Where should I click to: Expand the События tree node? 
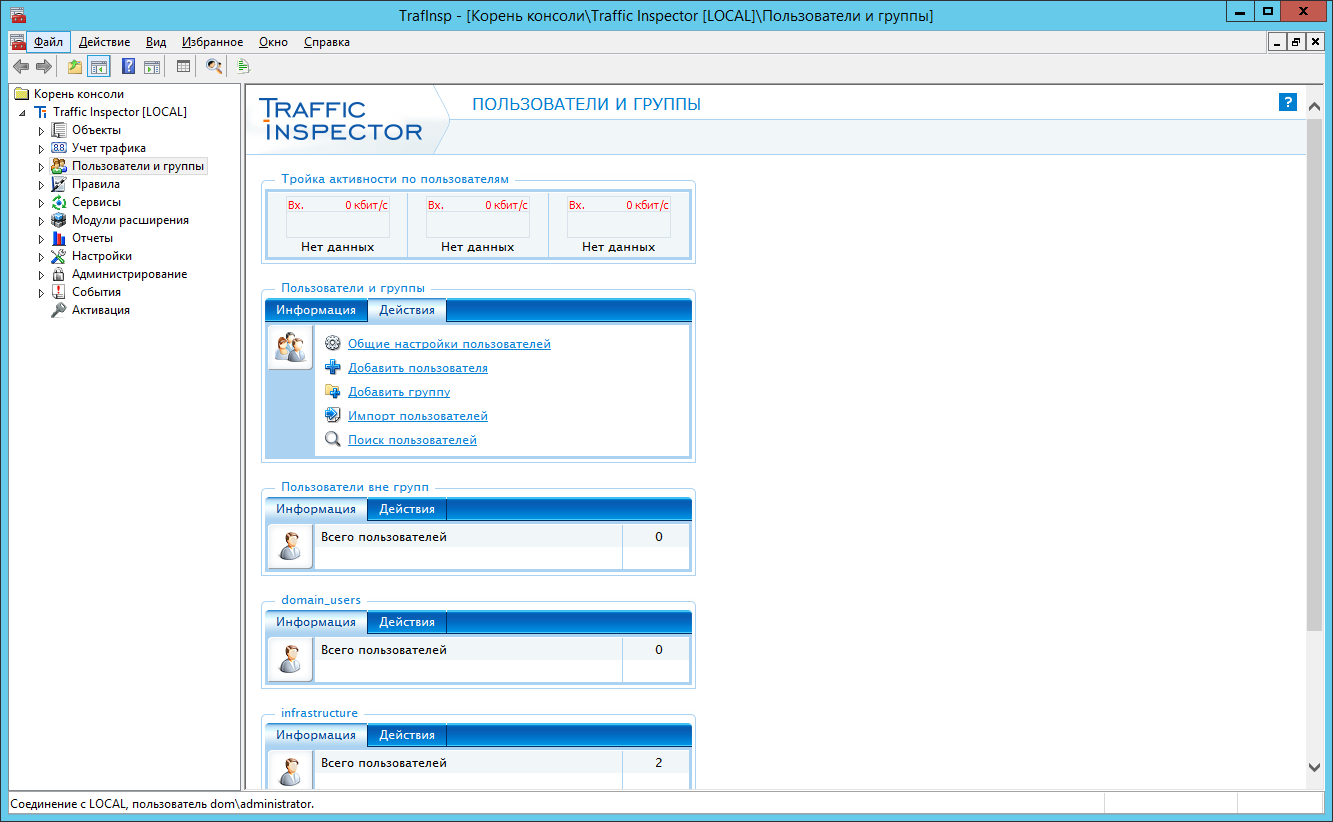click(41, 292)
